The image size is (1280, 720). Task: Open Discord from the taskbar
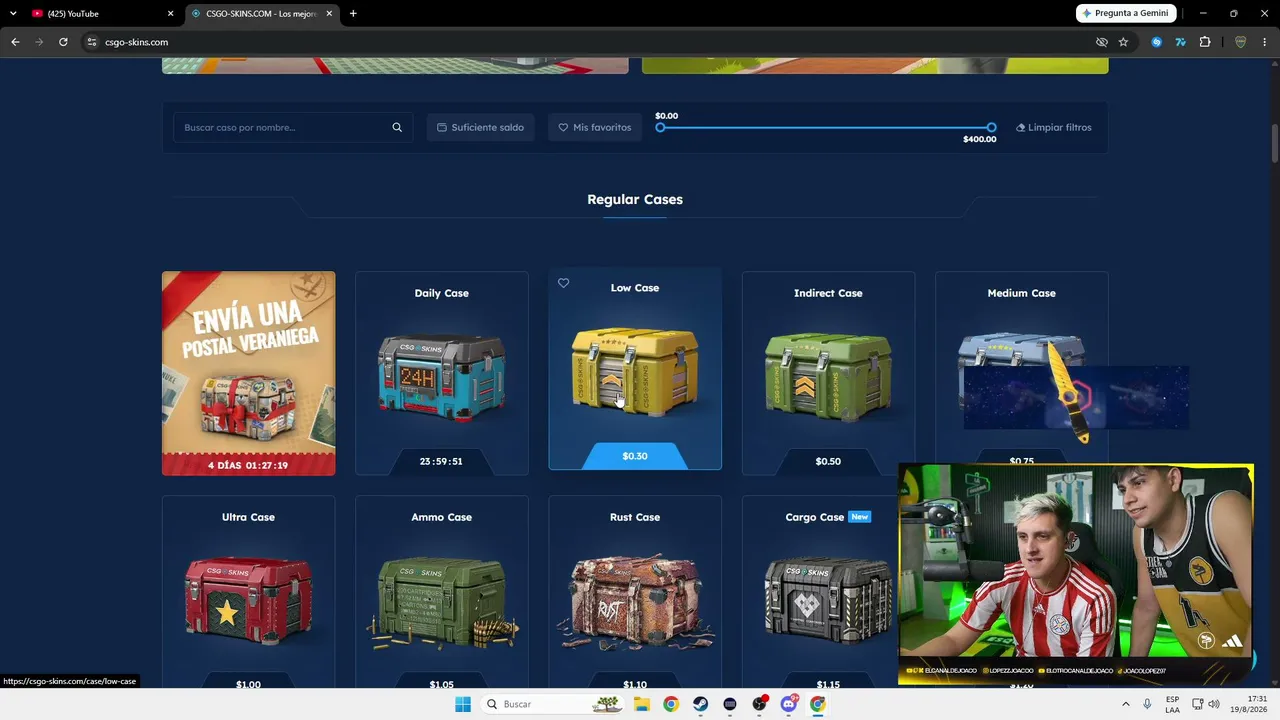tap(788, 704)
